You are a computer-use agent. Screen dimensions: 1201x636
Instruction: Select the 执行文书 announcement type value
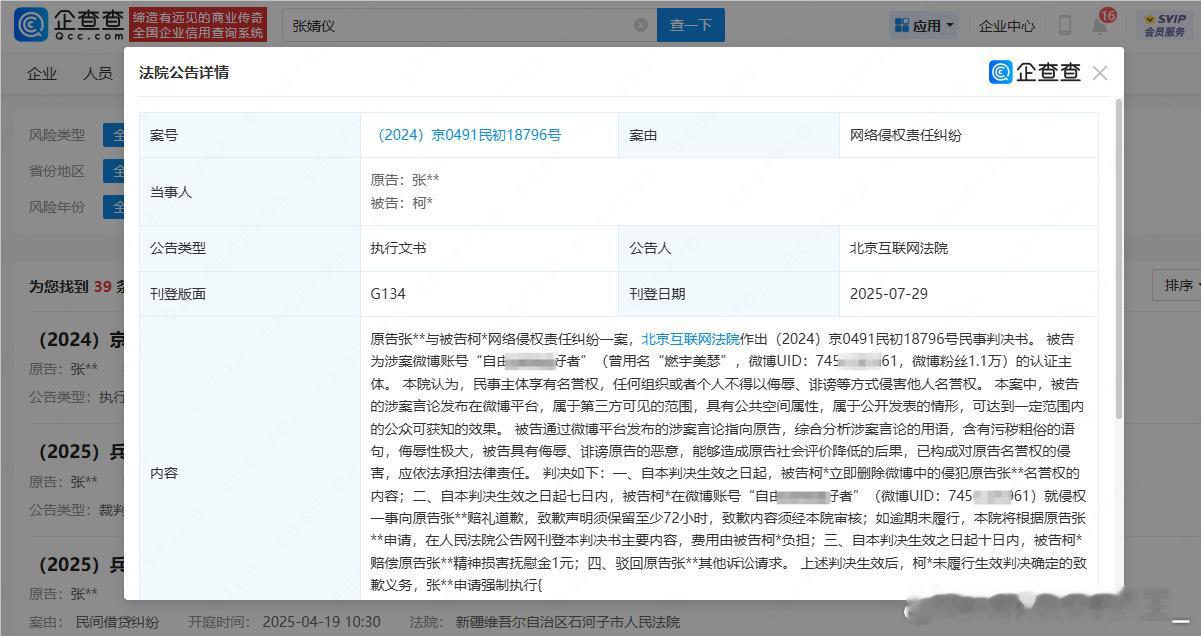(398, 248)
